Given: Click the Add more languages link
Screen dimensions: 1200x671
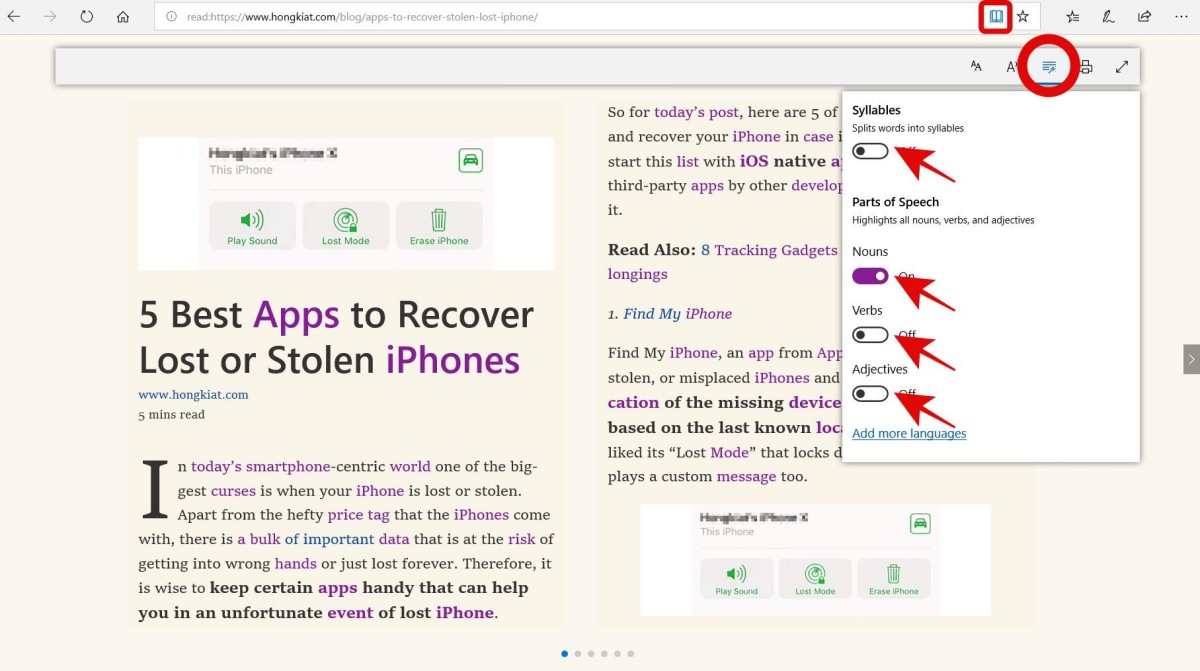Looking at the screenshot, I should [909, 433].
